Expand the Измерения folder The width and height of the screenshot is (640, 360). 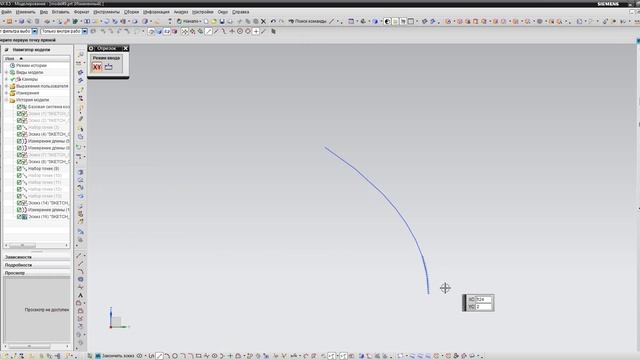[x=6, y=93]
